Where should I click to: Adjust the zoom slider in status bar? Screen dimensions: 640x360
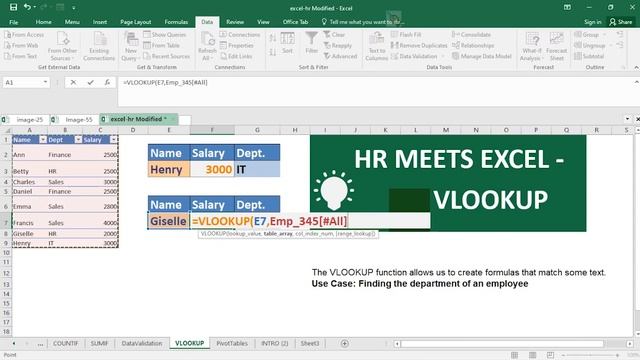(x=590, y=355)
